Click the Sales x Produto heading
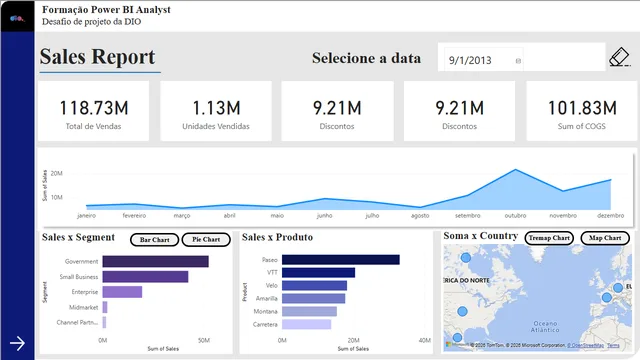The height and width of the screenshot is (360, 640). 278,237
